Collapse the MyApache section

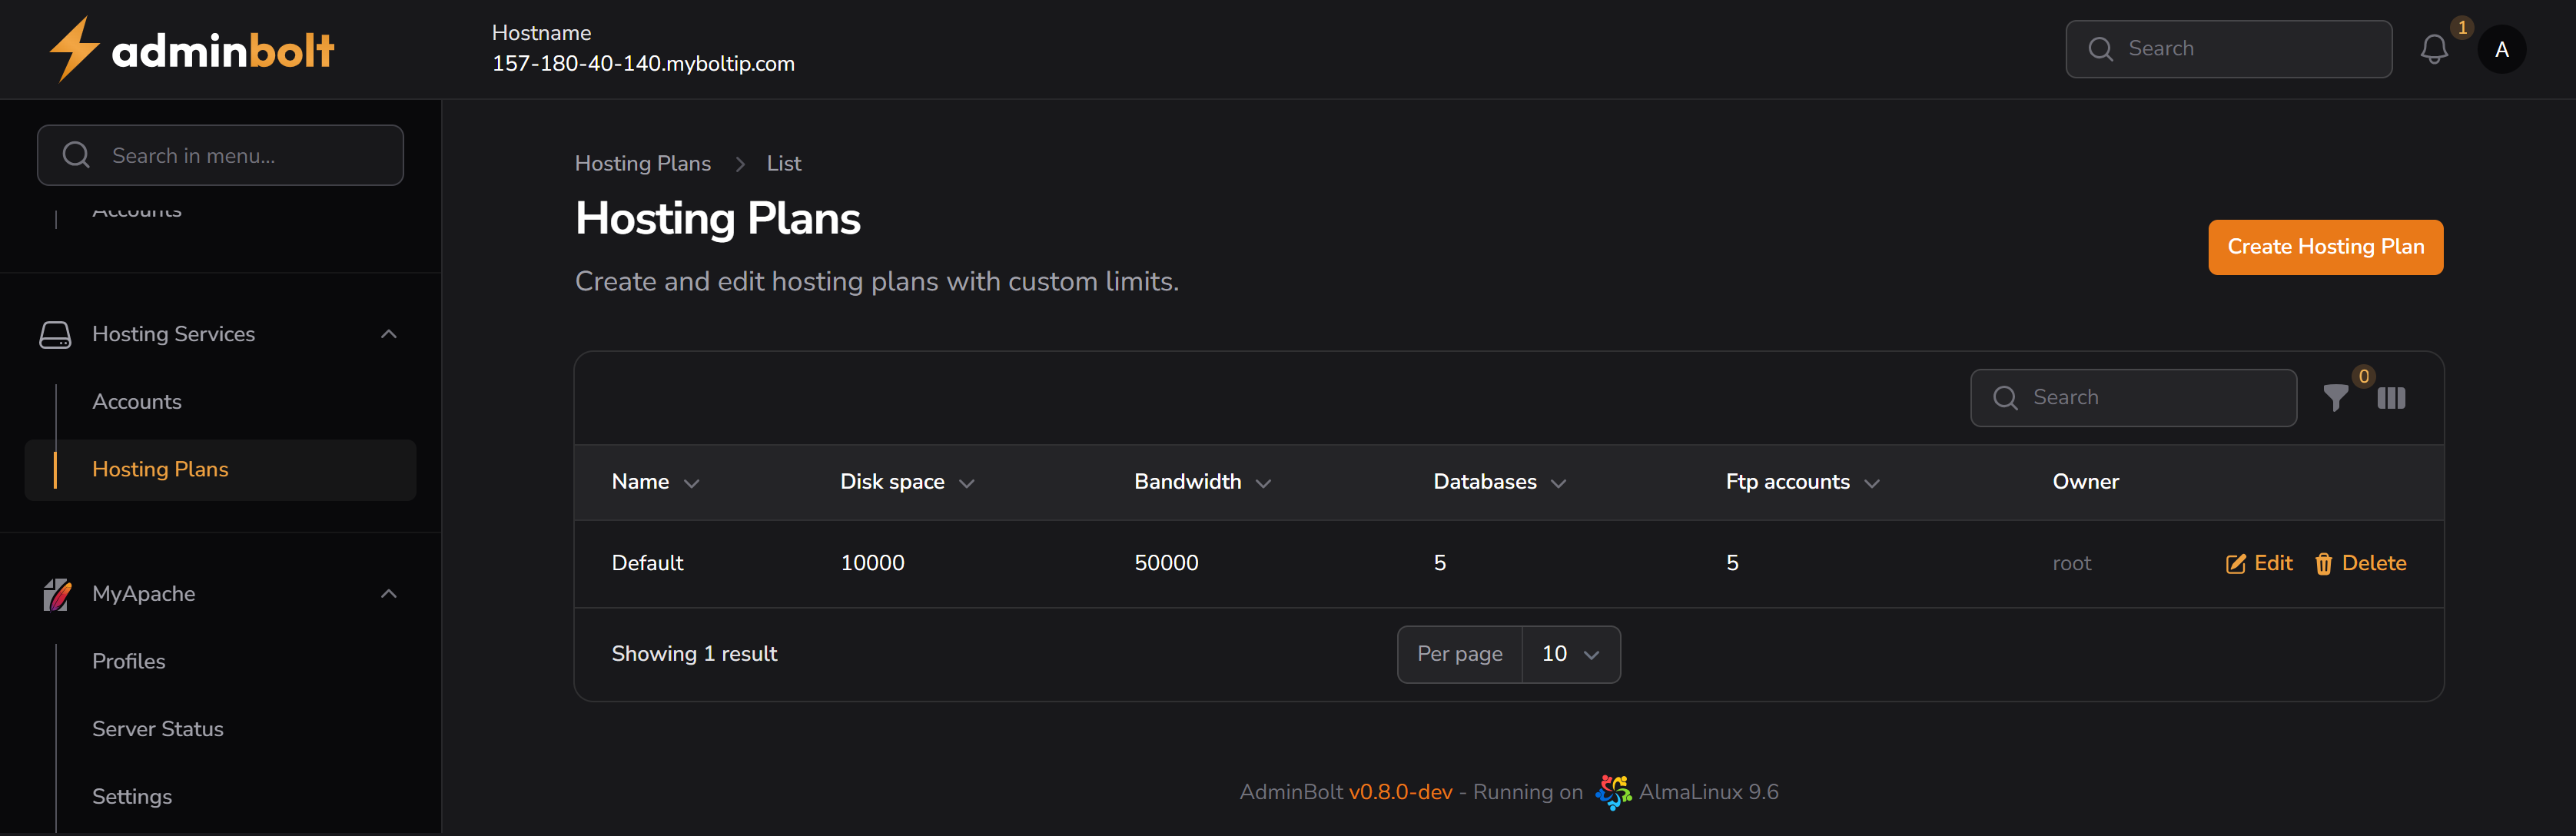[x=389, y=594]
